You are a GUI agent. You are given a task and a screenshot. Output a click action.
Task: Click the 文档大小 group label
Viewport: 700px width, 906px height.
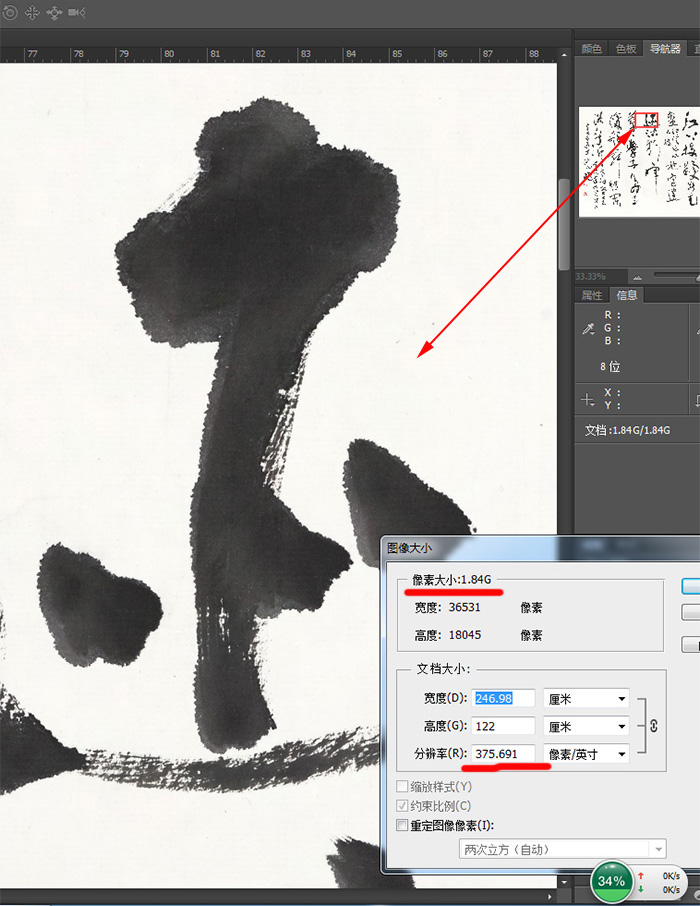(443, 669)
